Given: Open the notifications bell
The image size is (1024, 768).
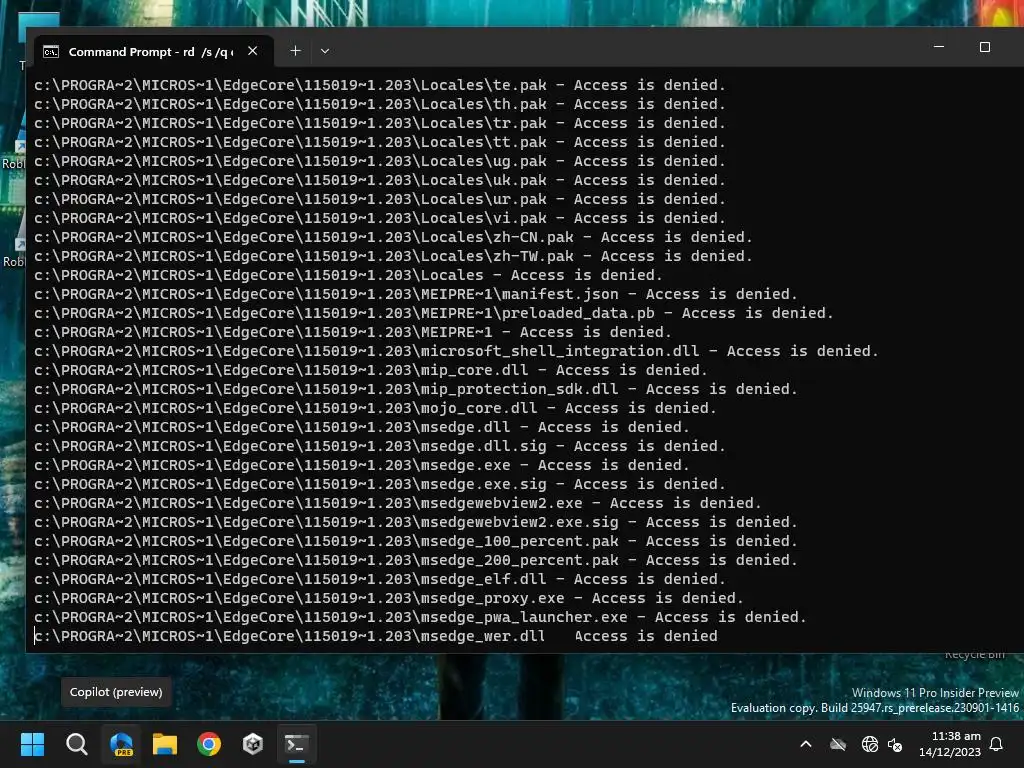Looking at the screenshot, I should click(x=996, y=744).
